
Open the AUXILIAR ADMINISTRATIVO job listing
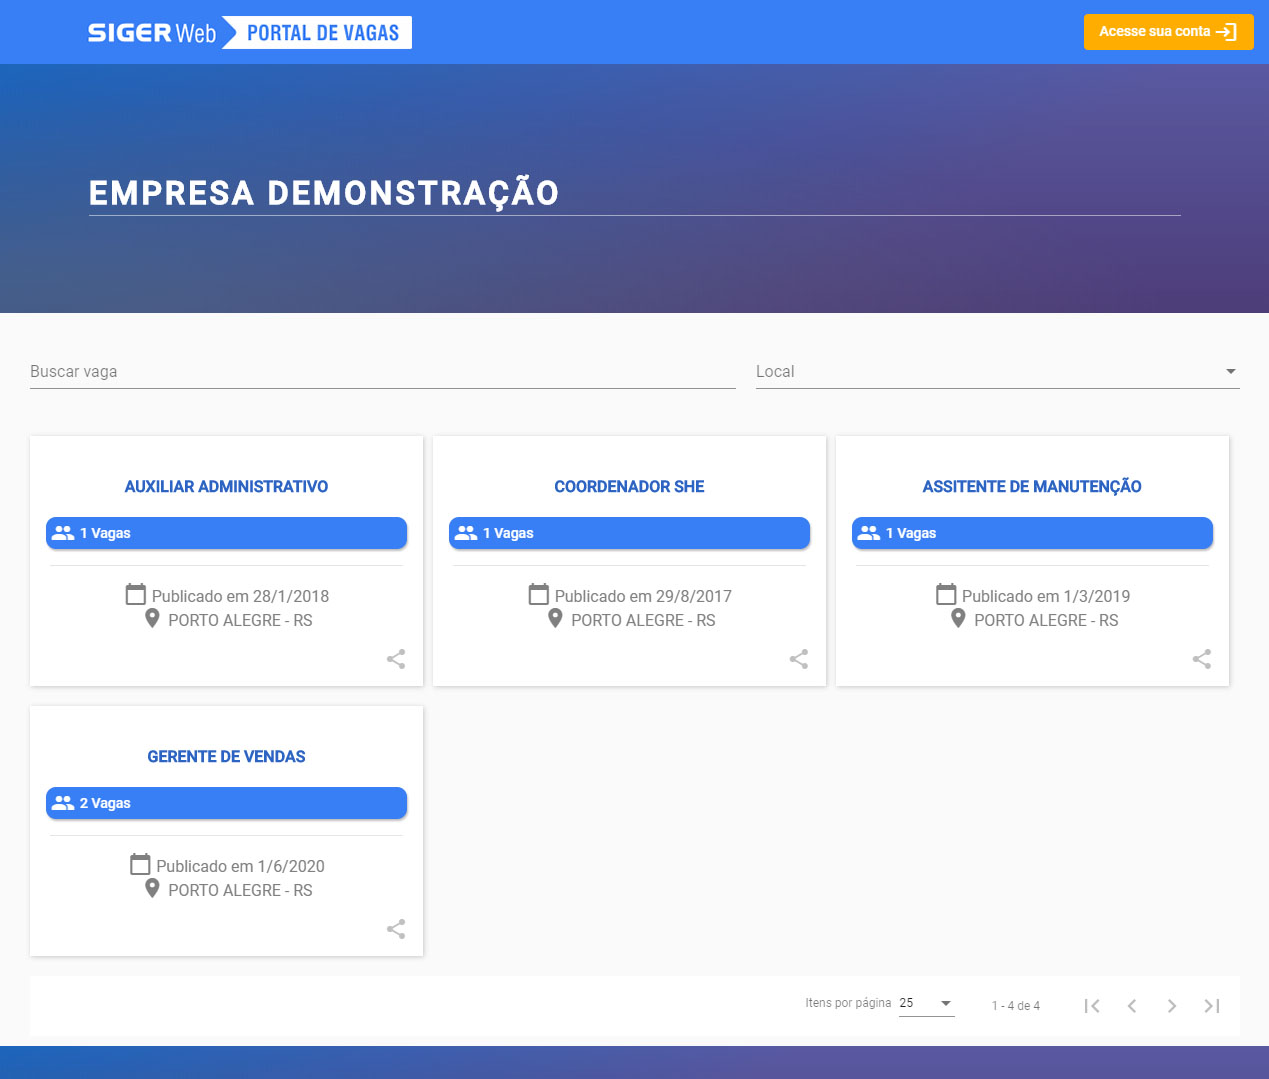(226, 487)
